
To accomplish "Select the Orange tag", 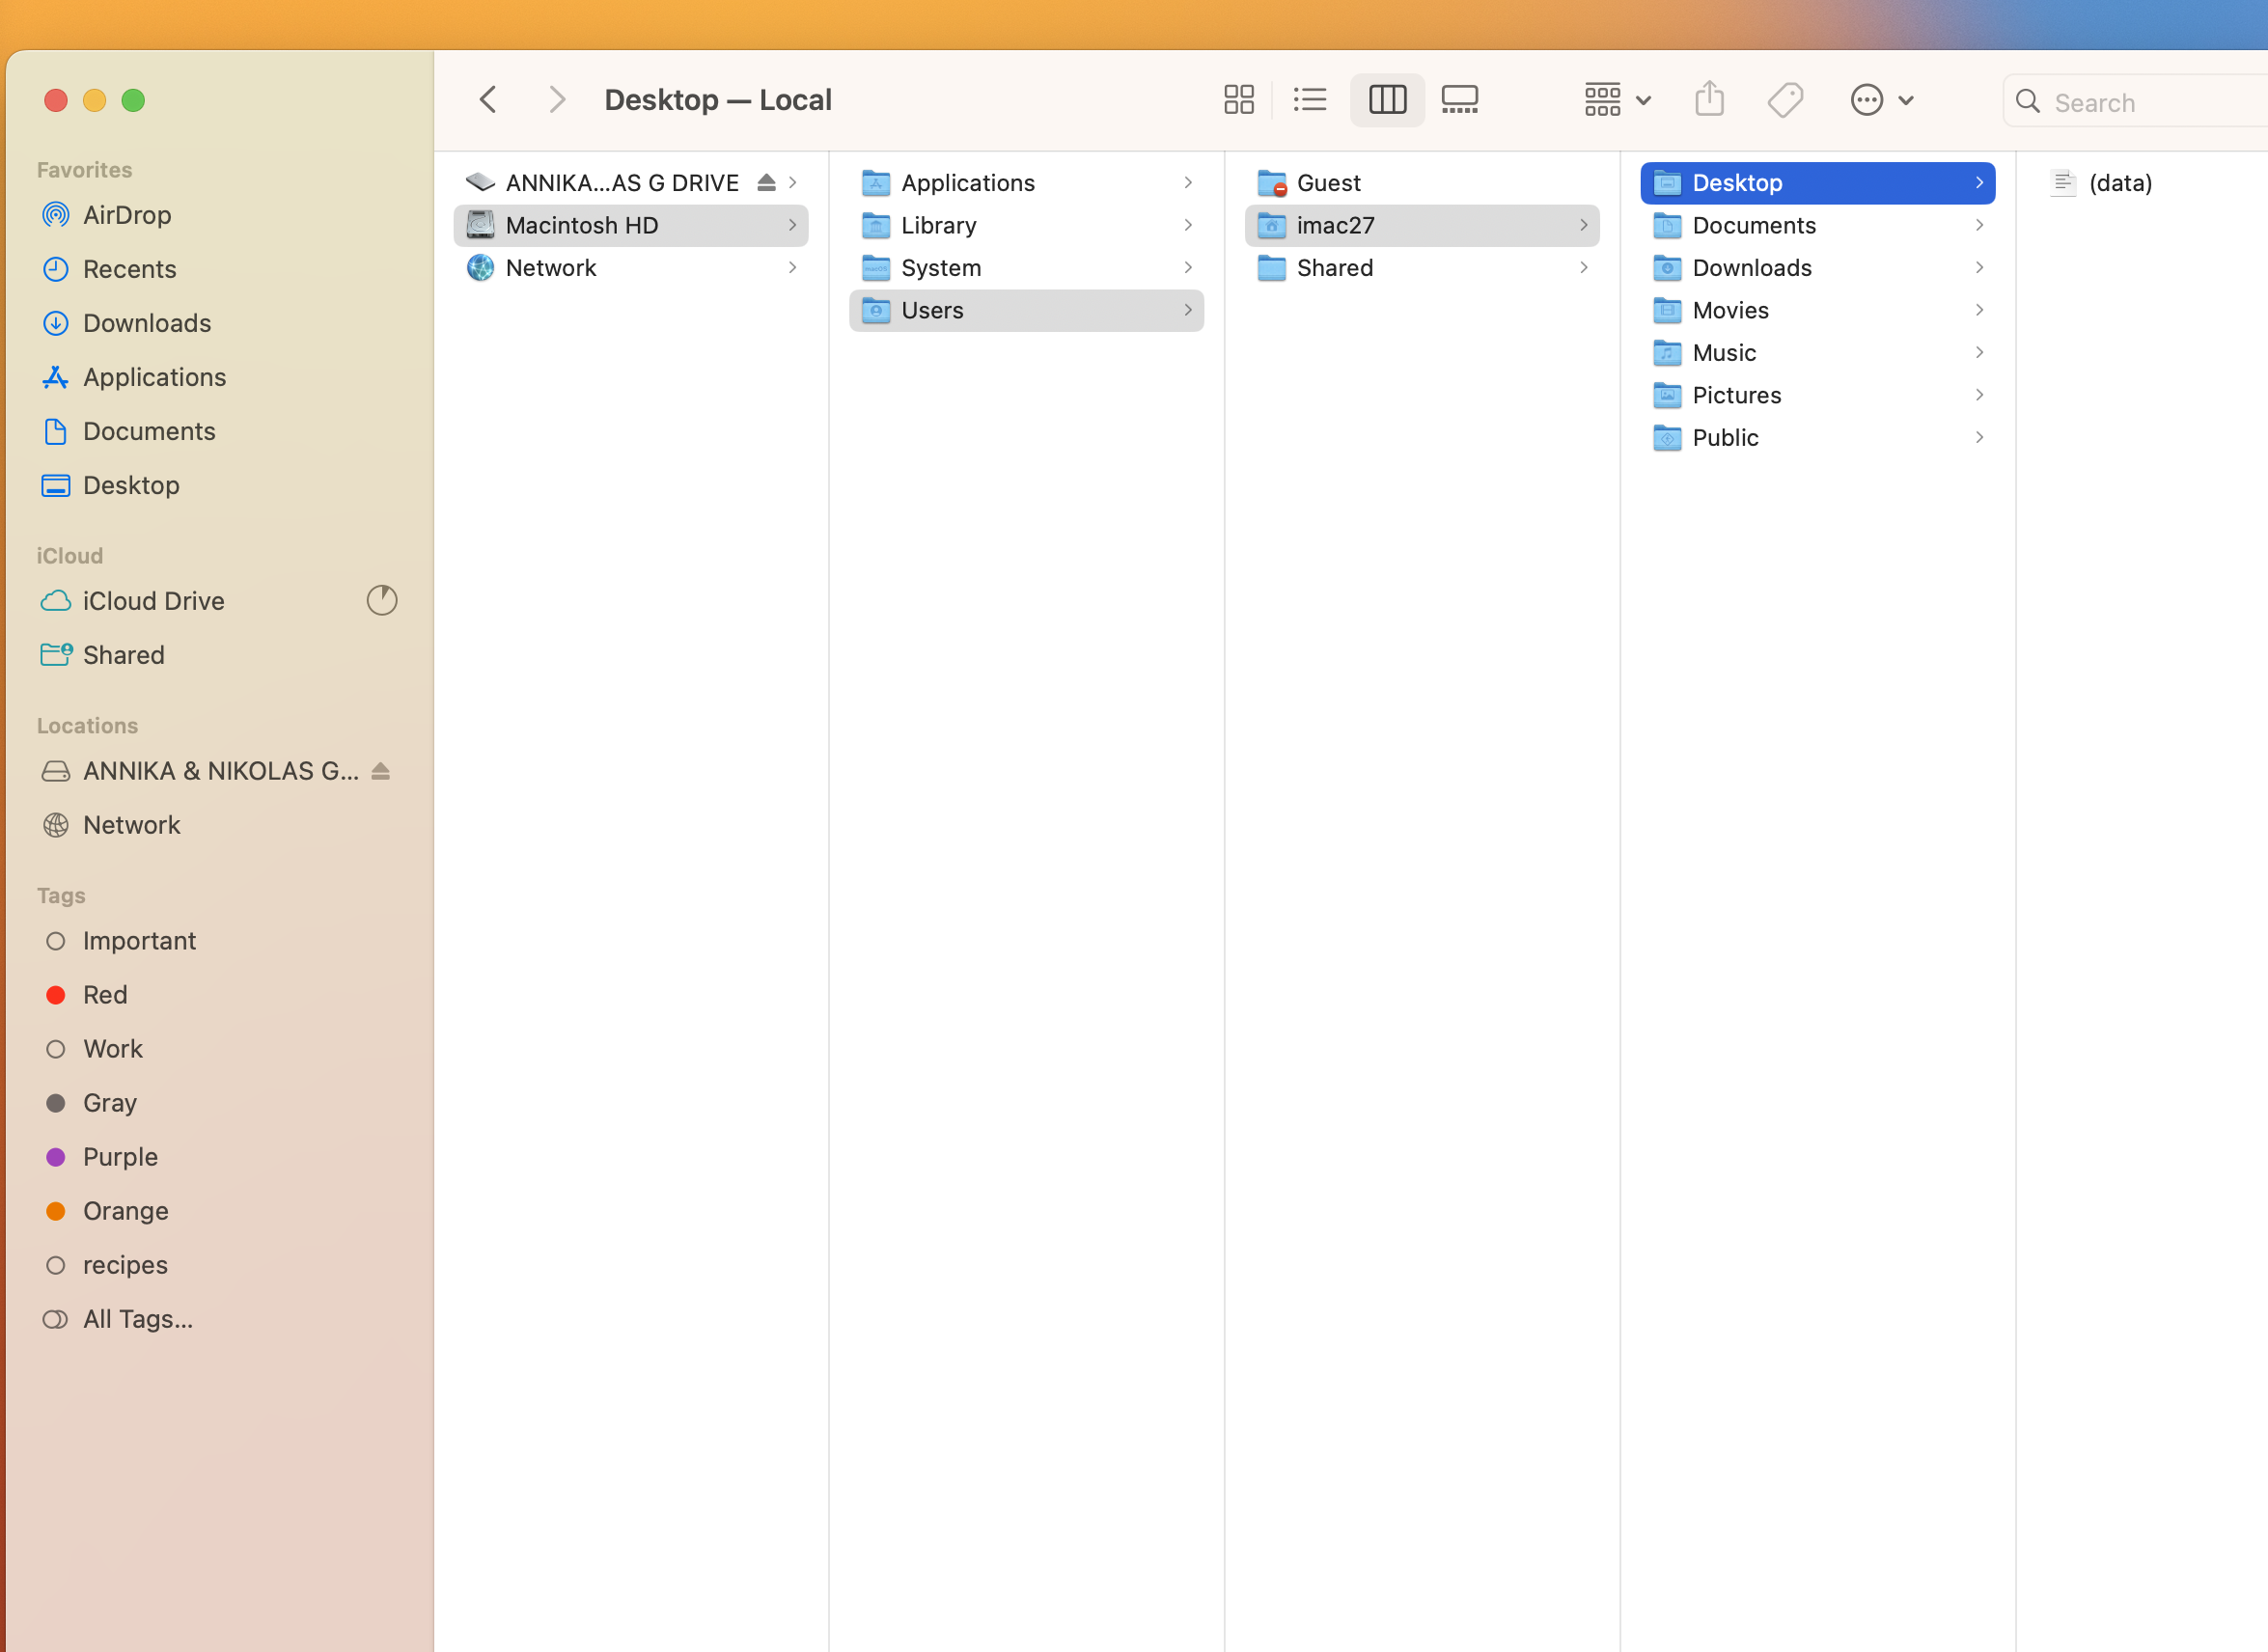I will (125, 1211).
